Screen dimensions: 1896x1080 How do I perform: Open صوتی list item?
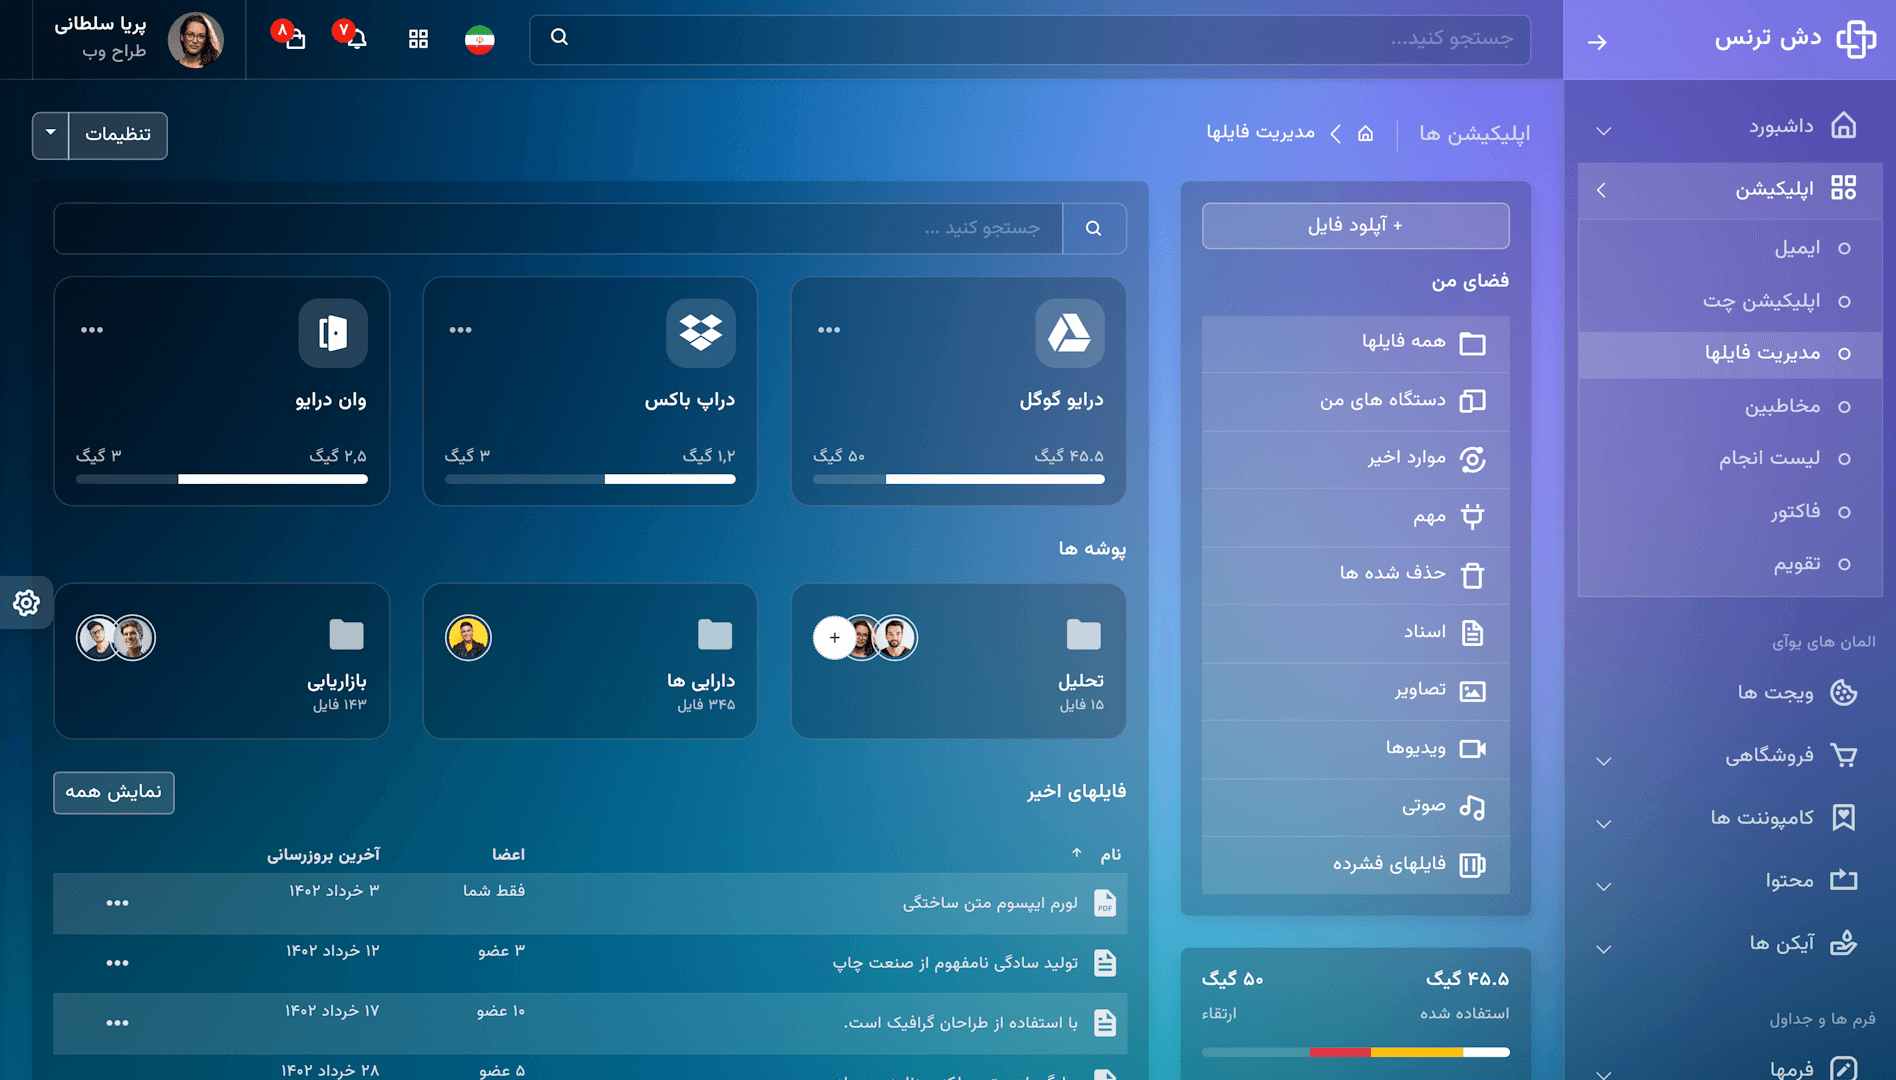[1356, 806]
